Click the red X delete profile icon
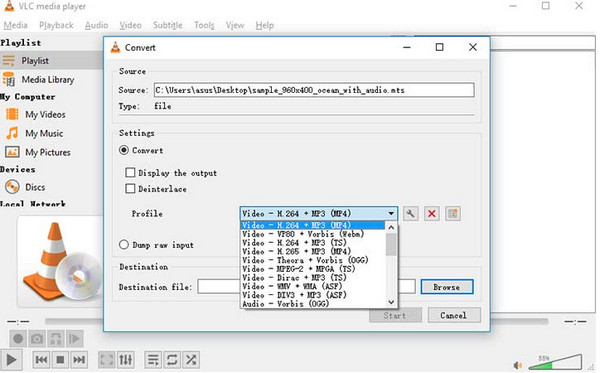 tap(432, 213)
